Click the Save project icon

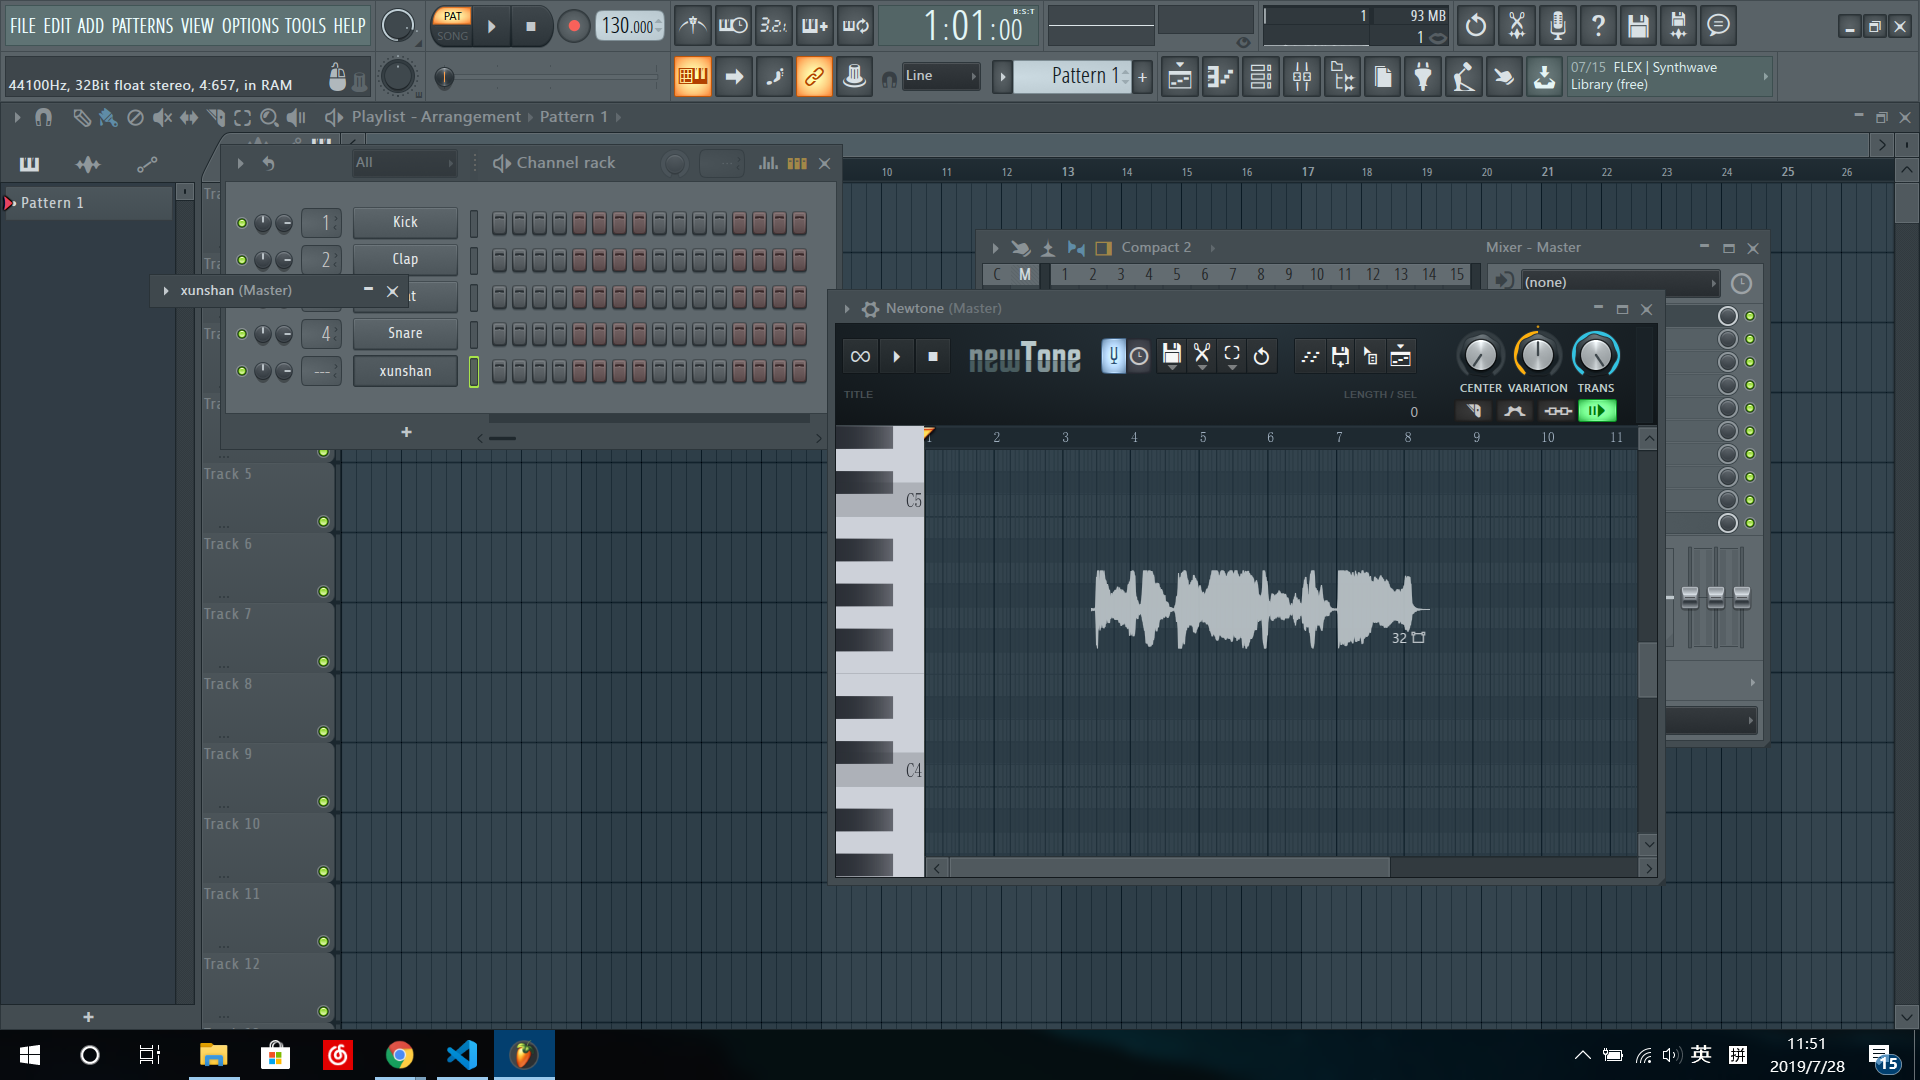tap(1638, 26)
